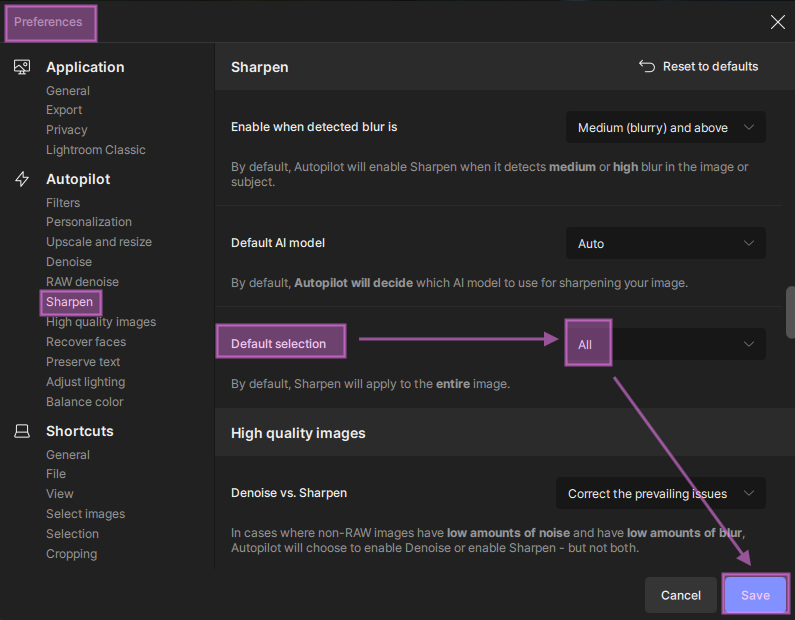
Task: Click Reset to defaults link
Action: [x=710, y=66]
